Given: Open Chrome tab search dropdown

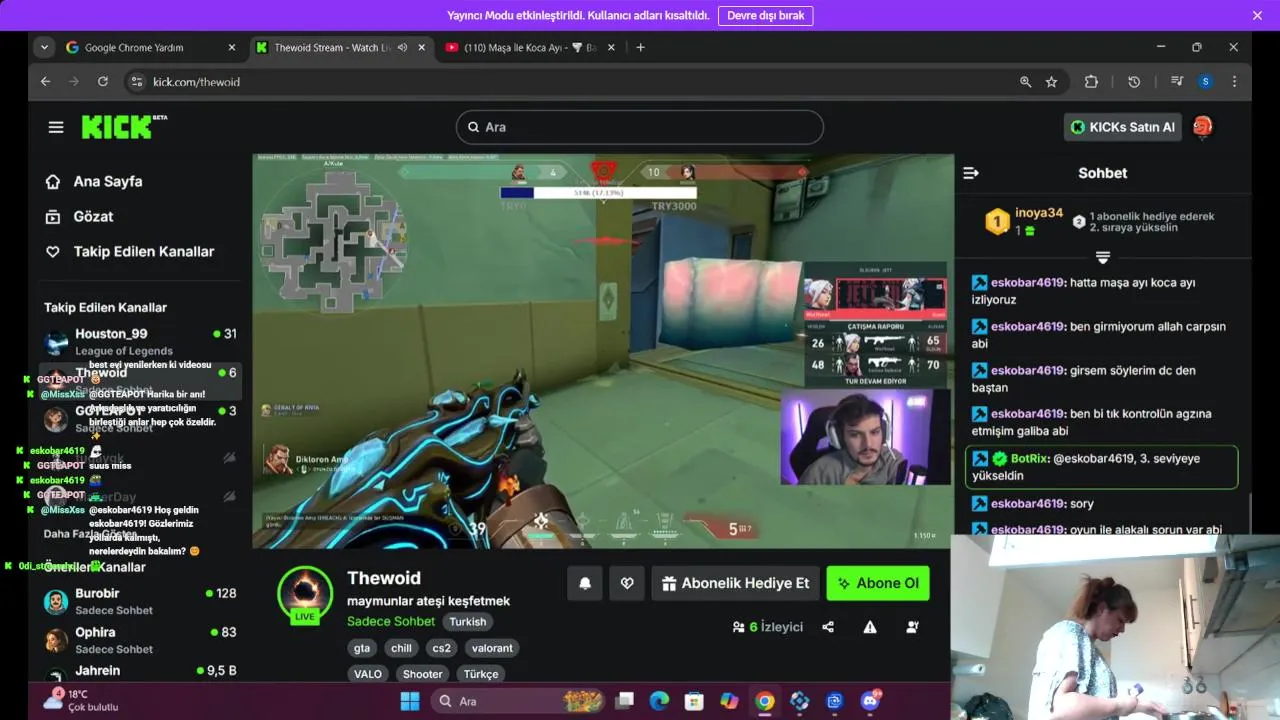Looking at the screenshot, I should tap(44, 47).
